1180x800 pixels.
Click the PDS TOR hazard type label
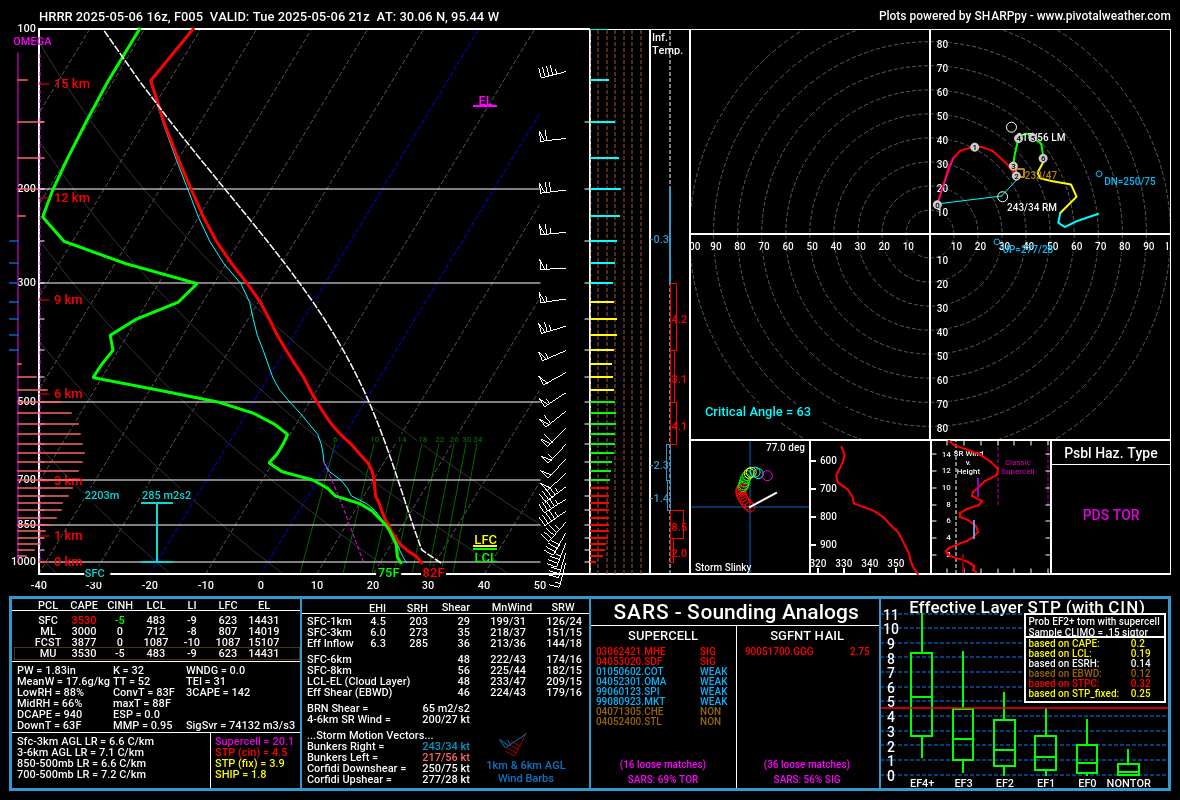[1110, 515]
